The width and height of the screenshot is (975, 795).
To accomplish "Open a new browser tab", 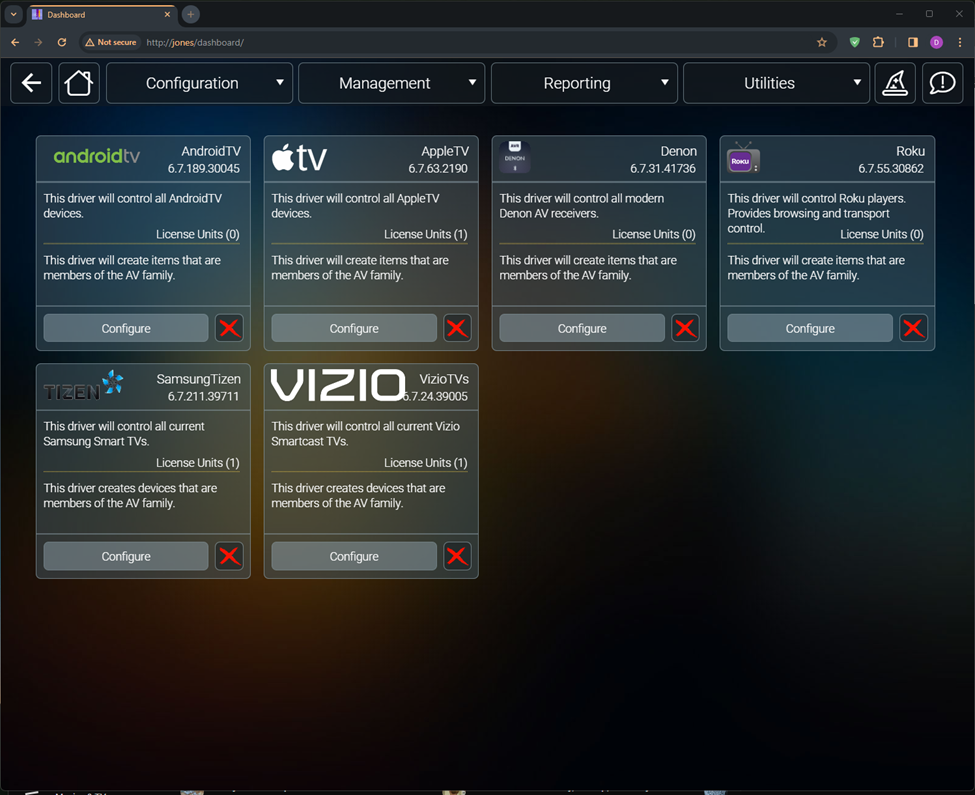I will tap(191, 14).
